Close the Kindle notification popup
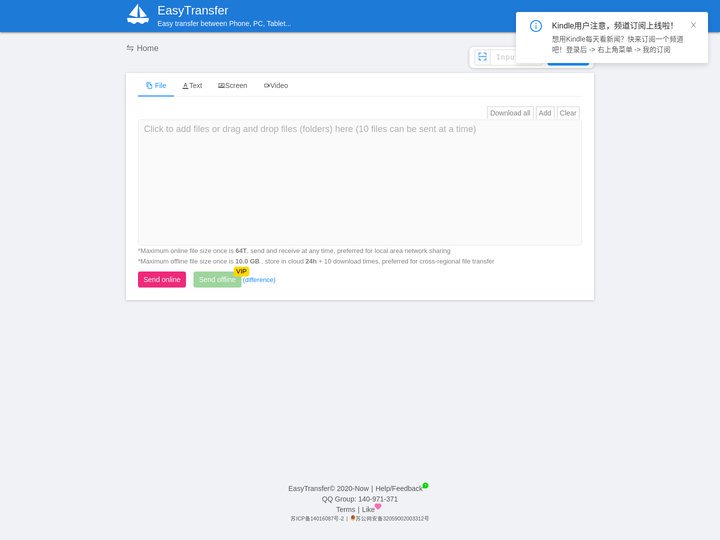This screenshot has height=540, width=720. tap(693, 25)
